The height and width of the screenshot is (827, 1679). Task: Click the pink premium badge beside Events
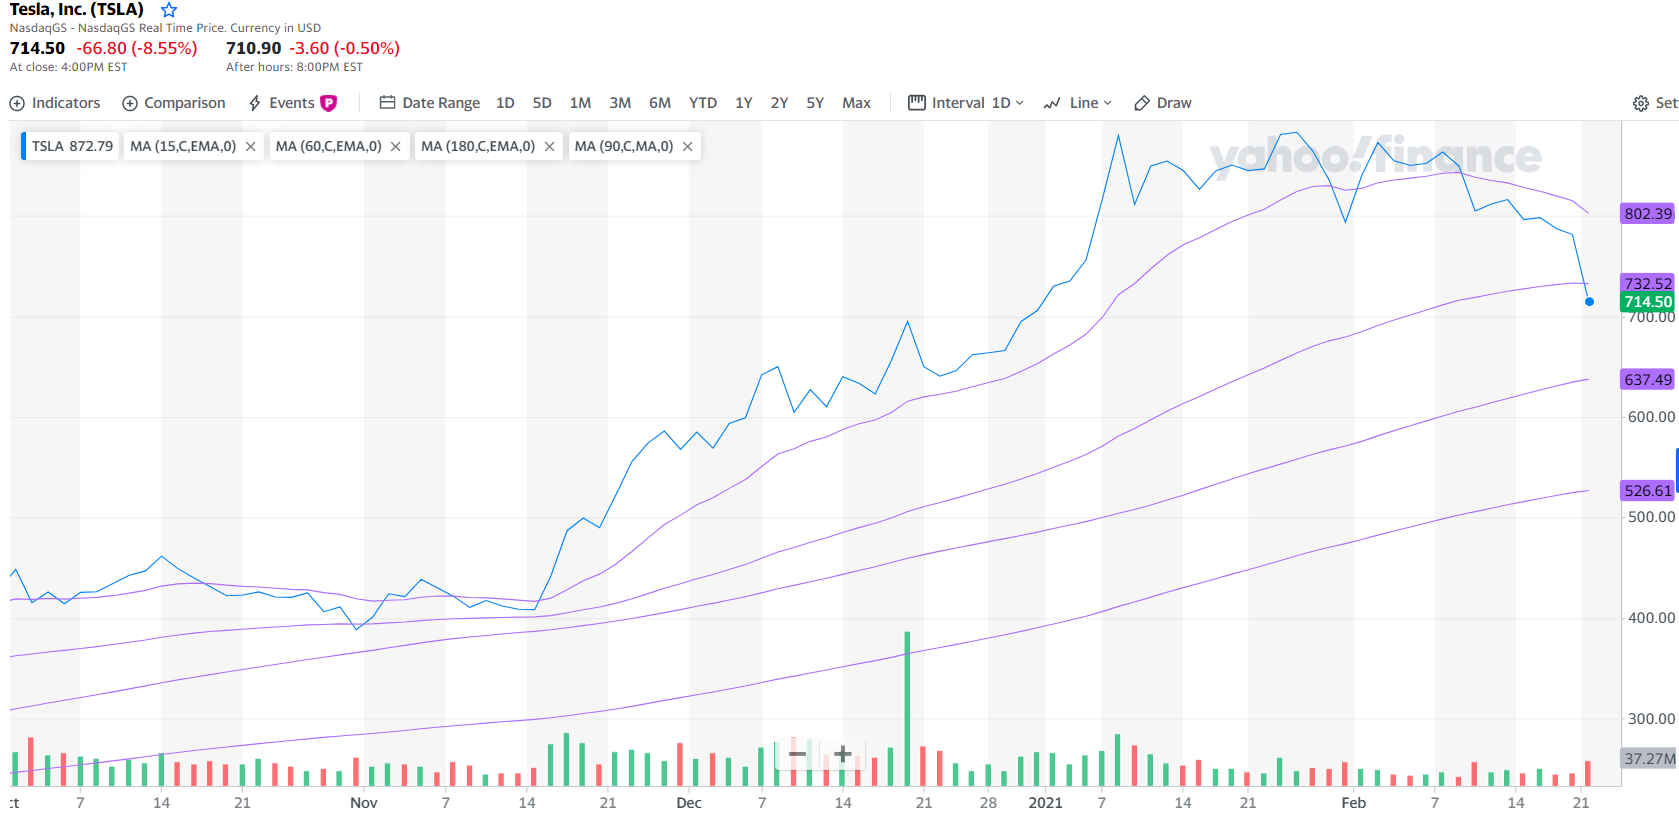pos(329,103)
